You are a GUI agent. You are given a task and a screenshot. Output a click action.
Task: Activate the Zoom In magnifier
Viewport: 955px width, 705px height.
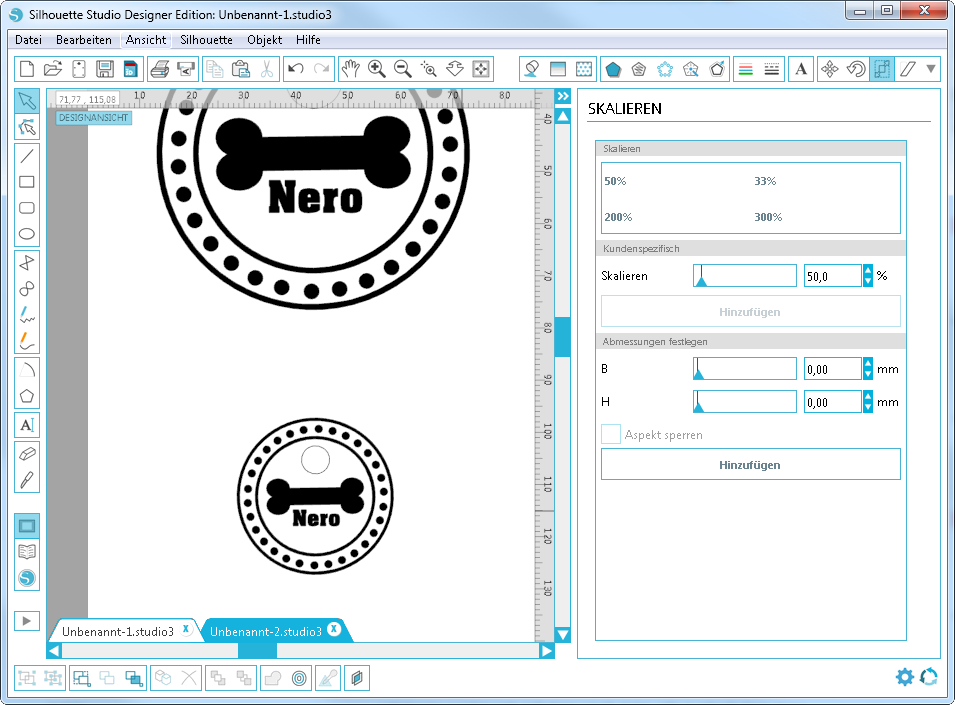[x=377, y=69]
